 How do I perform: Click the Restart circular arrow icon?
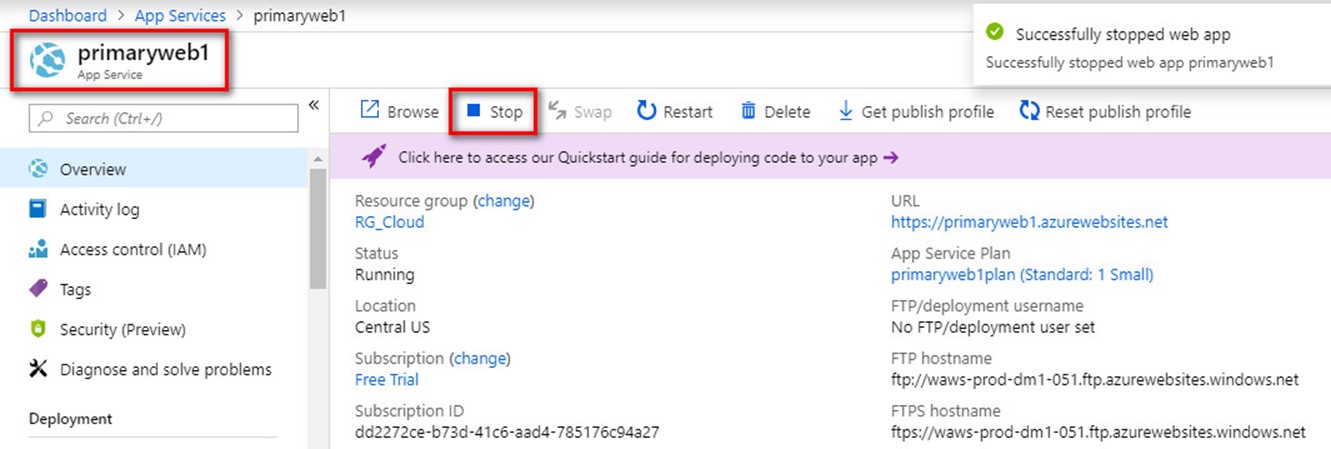pyautogui.click(x=647, y=111)
